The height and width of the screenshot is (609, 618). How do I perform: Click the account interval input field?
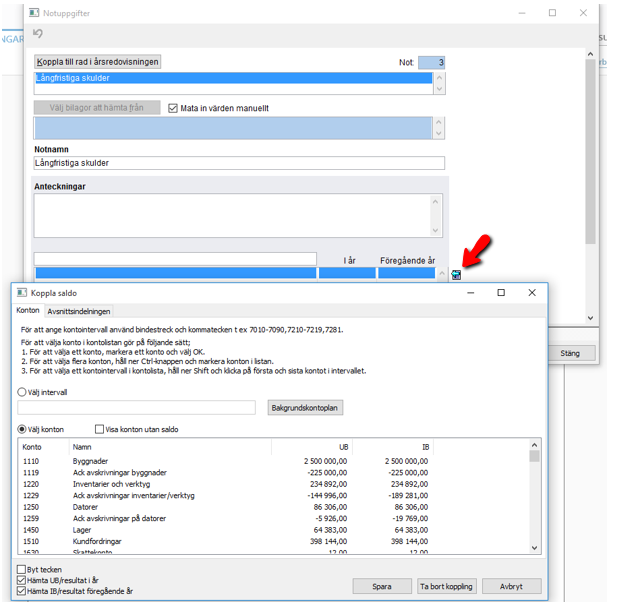coord(136,408)
